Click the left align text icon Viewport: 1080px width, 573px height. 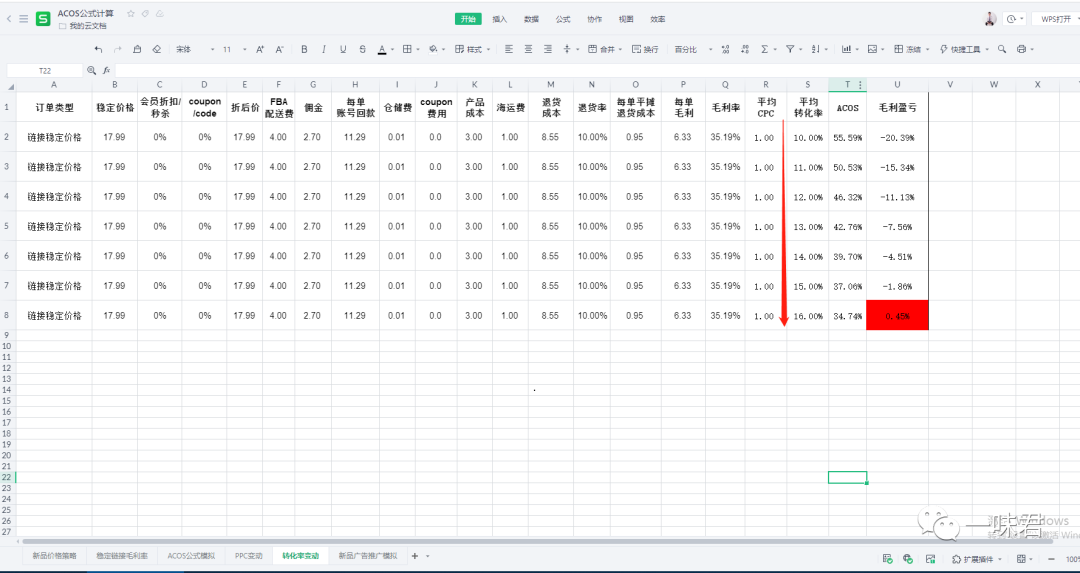coord(508,49)
